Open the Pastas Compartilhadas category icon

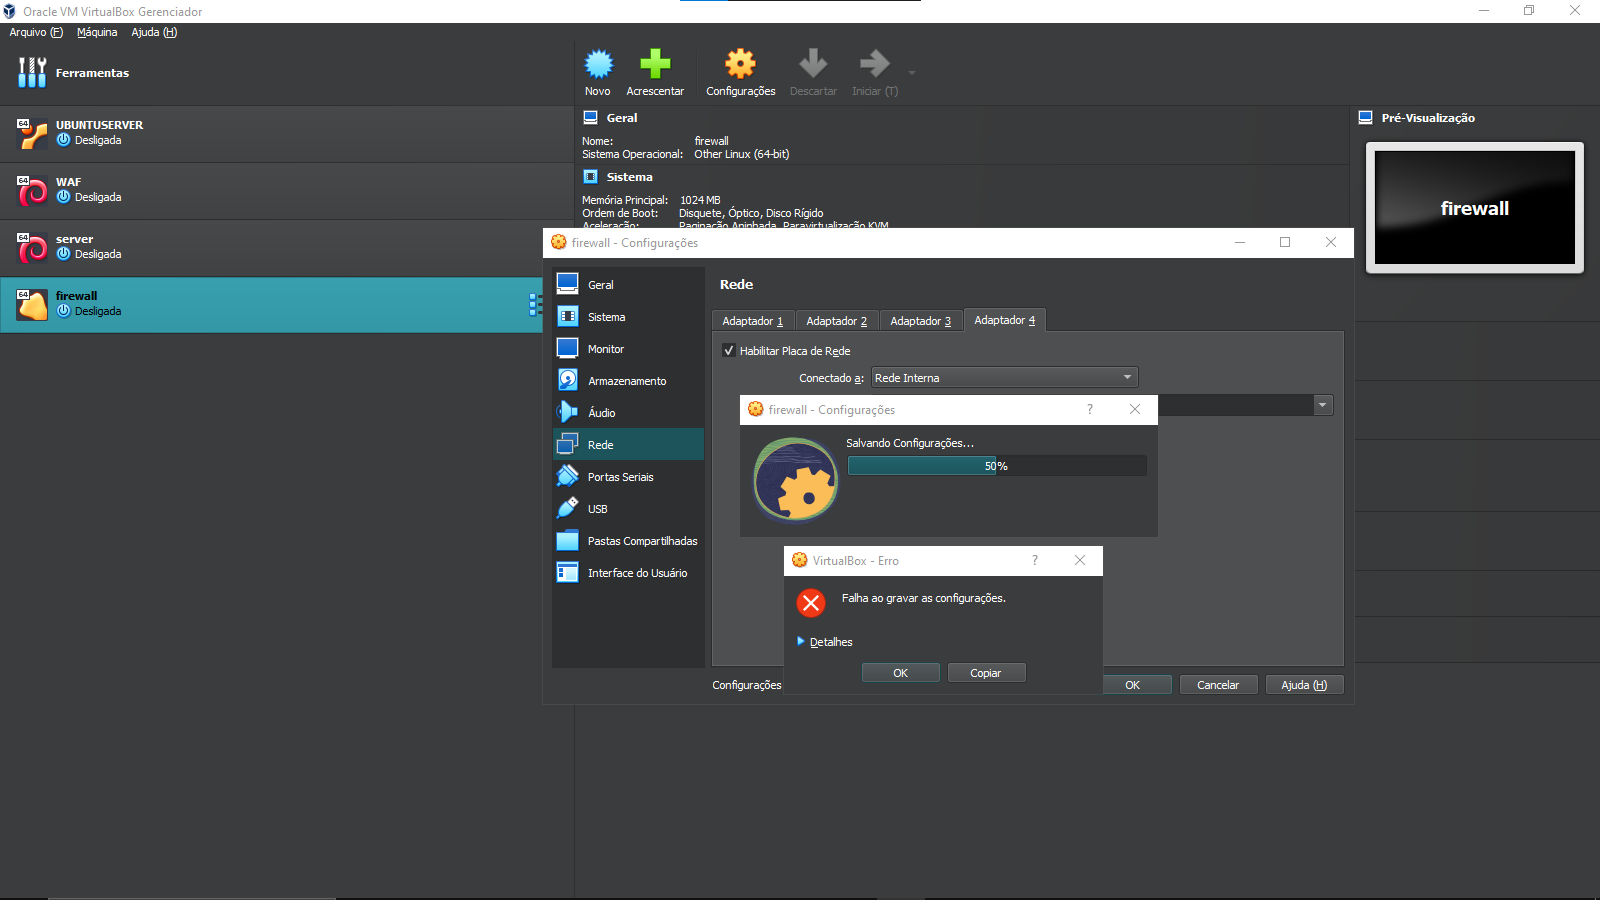click(567, 540)
